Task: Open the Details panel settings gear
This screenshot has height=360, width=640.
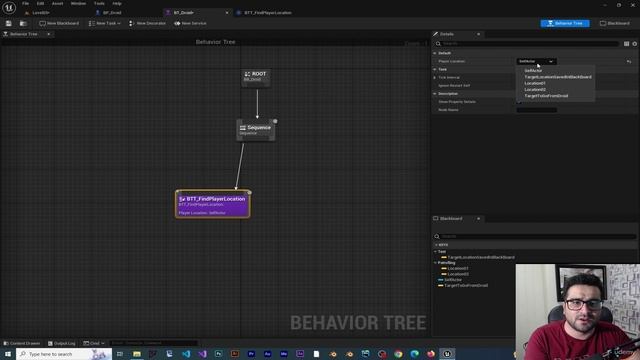Action: (x=634, y=44)
